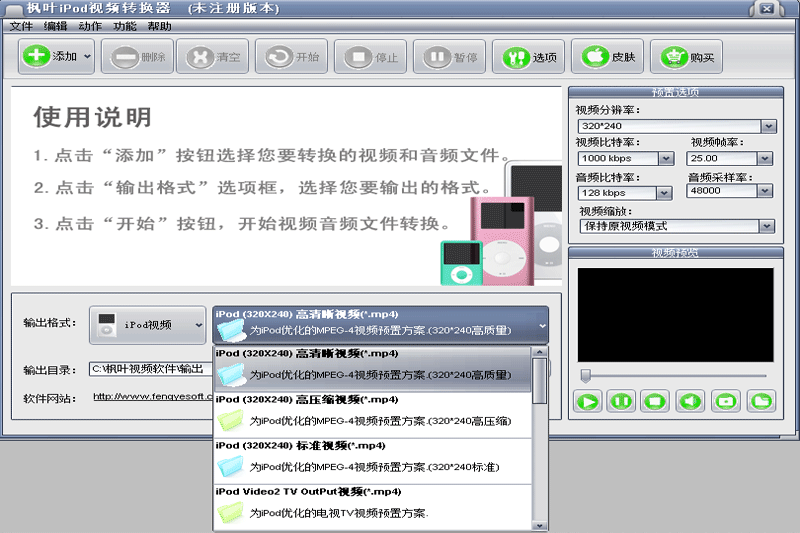
Task: Click the preset list scrollbar down arrow
Action: pos(539,525)
